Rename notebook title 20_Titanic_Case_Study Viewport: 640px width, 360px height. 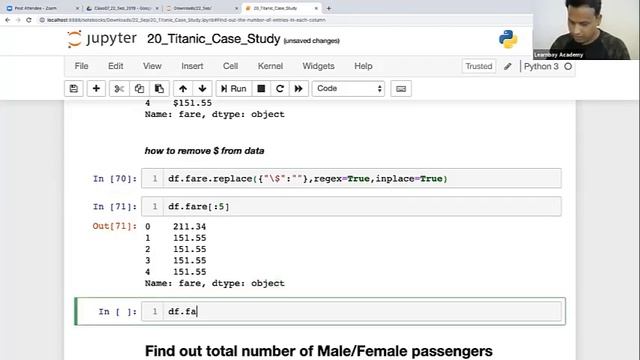pyautogui.click(x=213, y=39)
